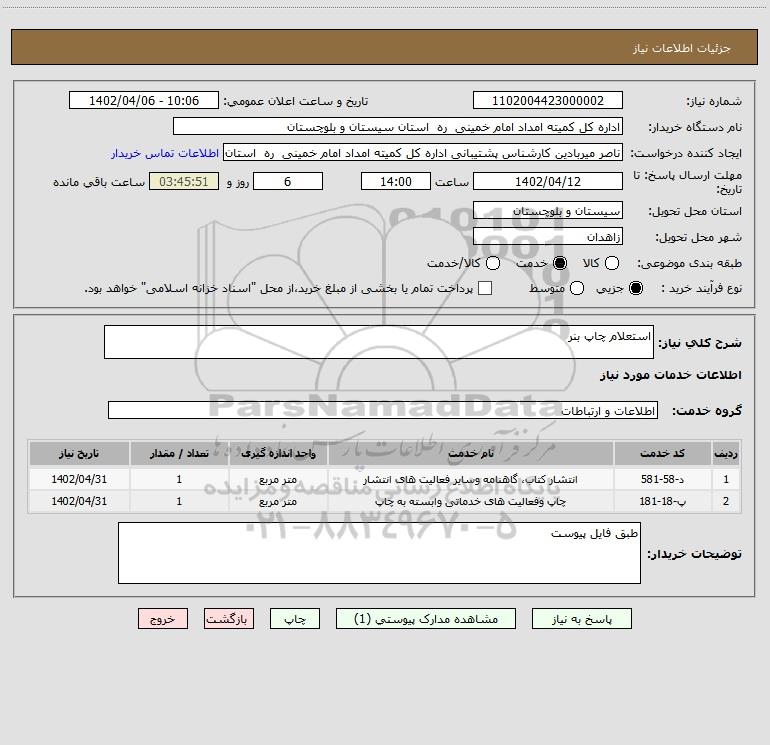
Task: Click the service group field اطلاعات و ارتباطات
Action: pyautogui.click(x=383, y=411)
